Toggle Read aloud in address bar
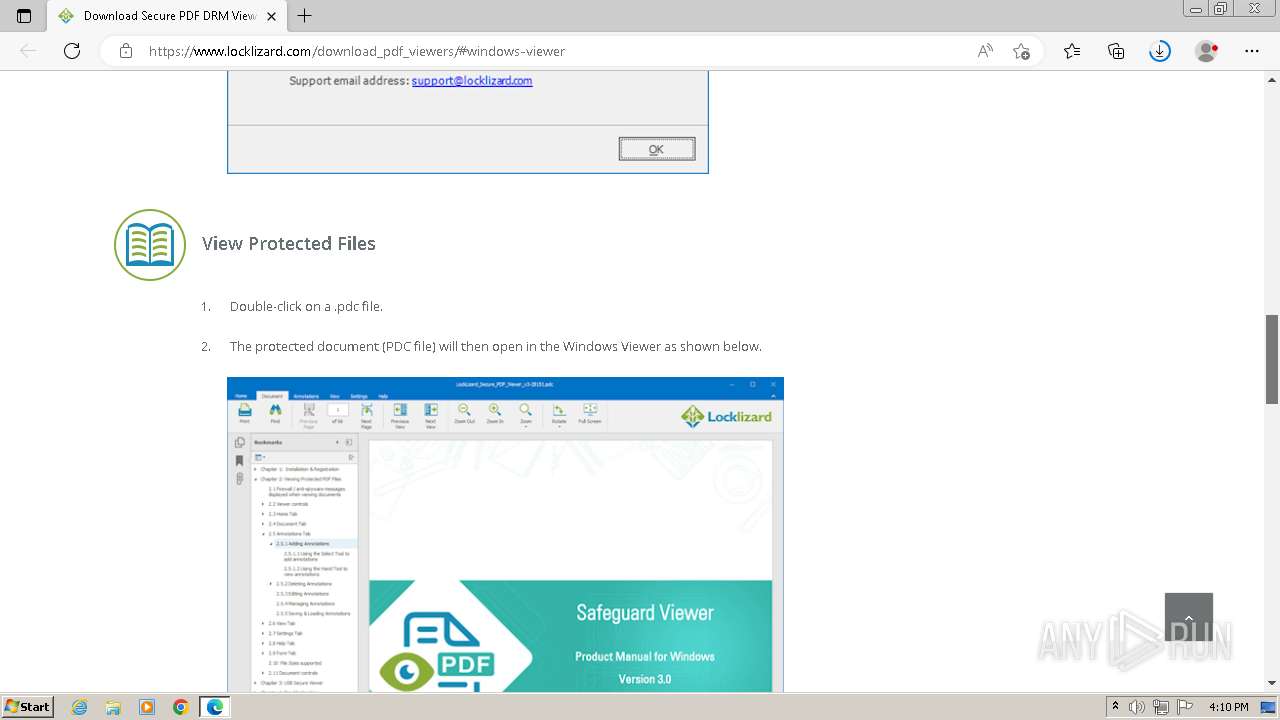 tap(985, 51)
